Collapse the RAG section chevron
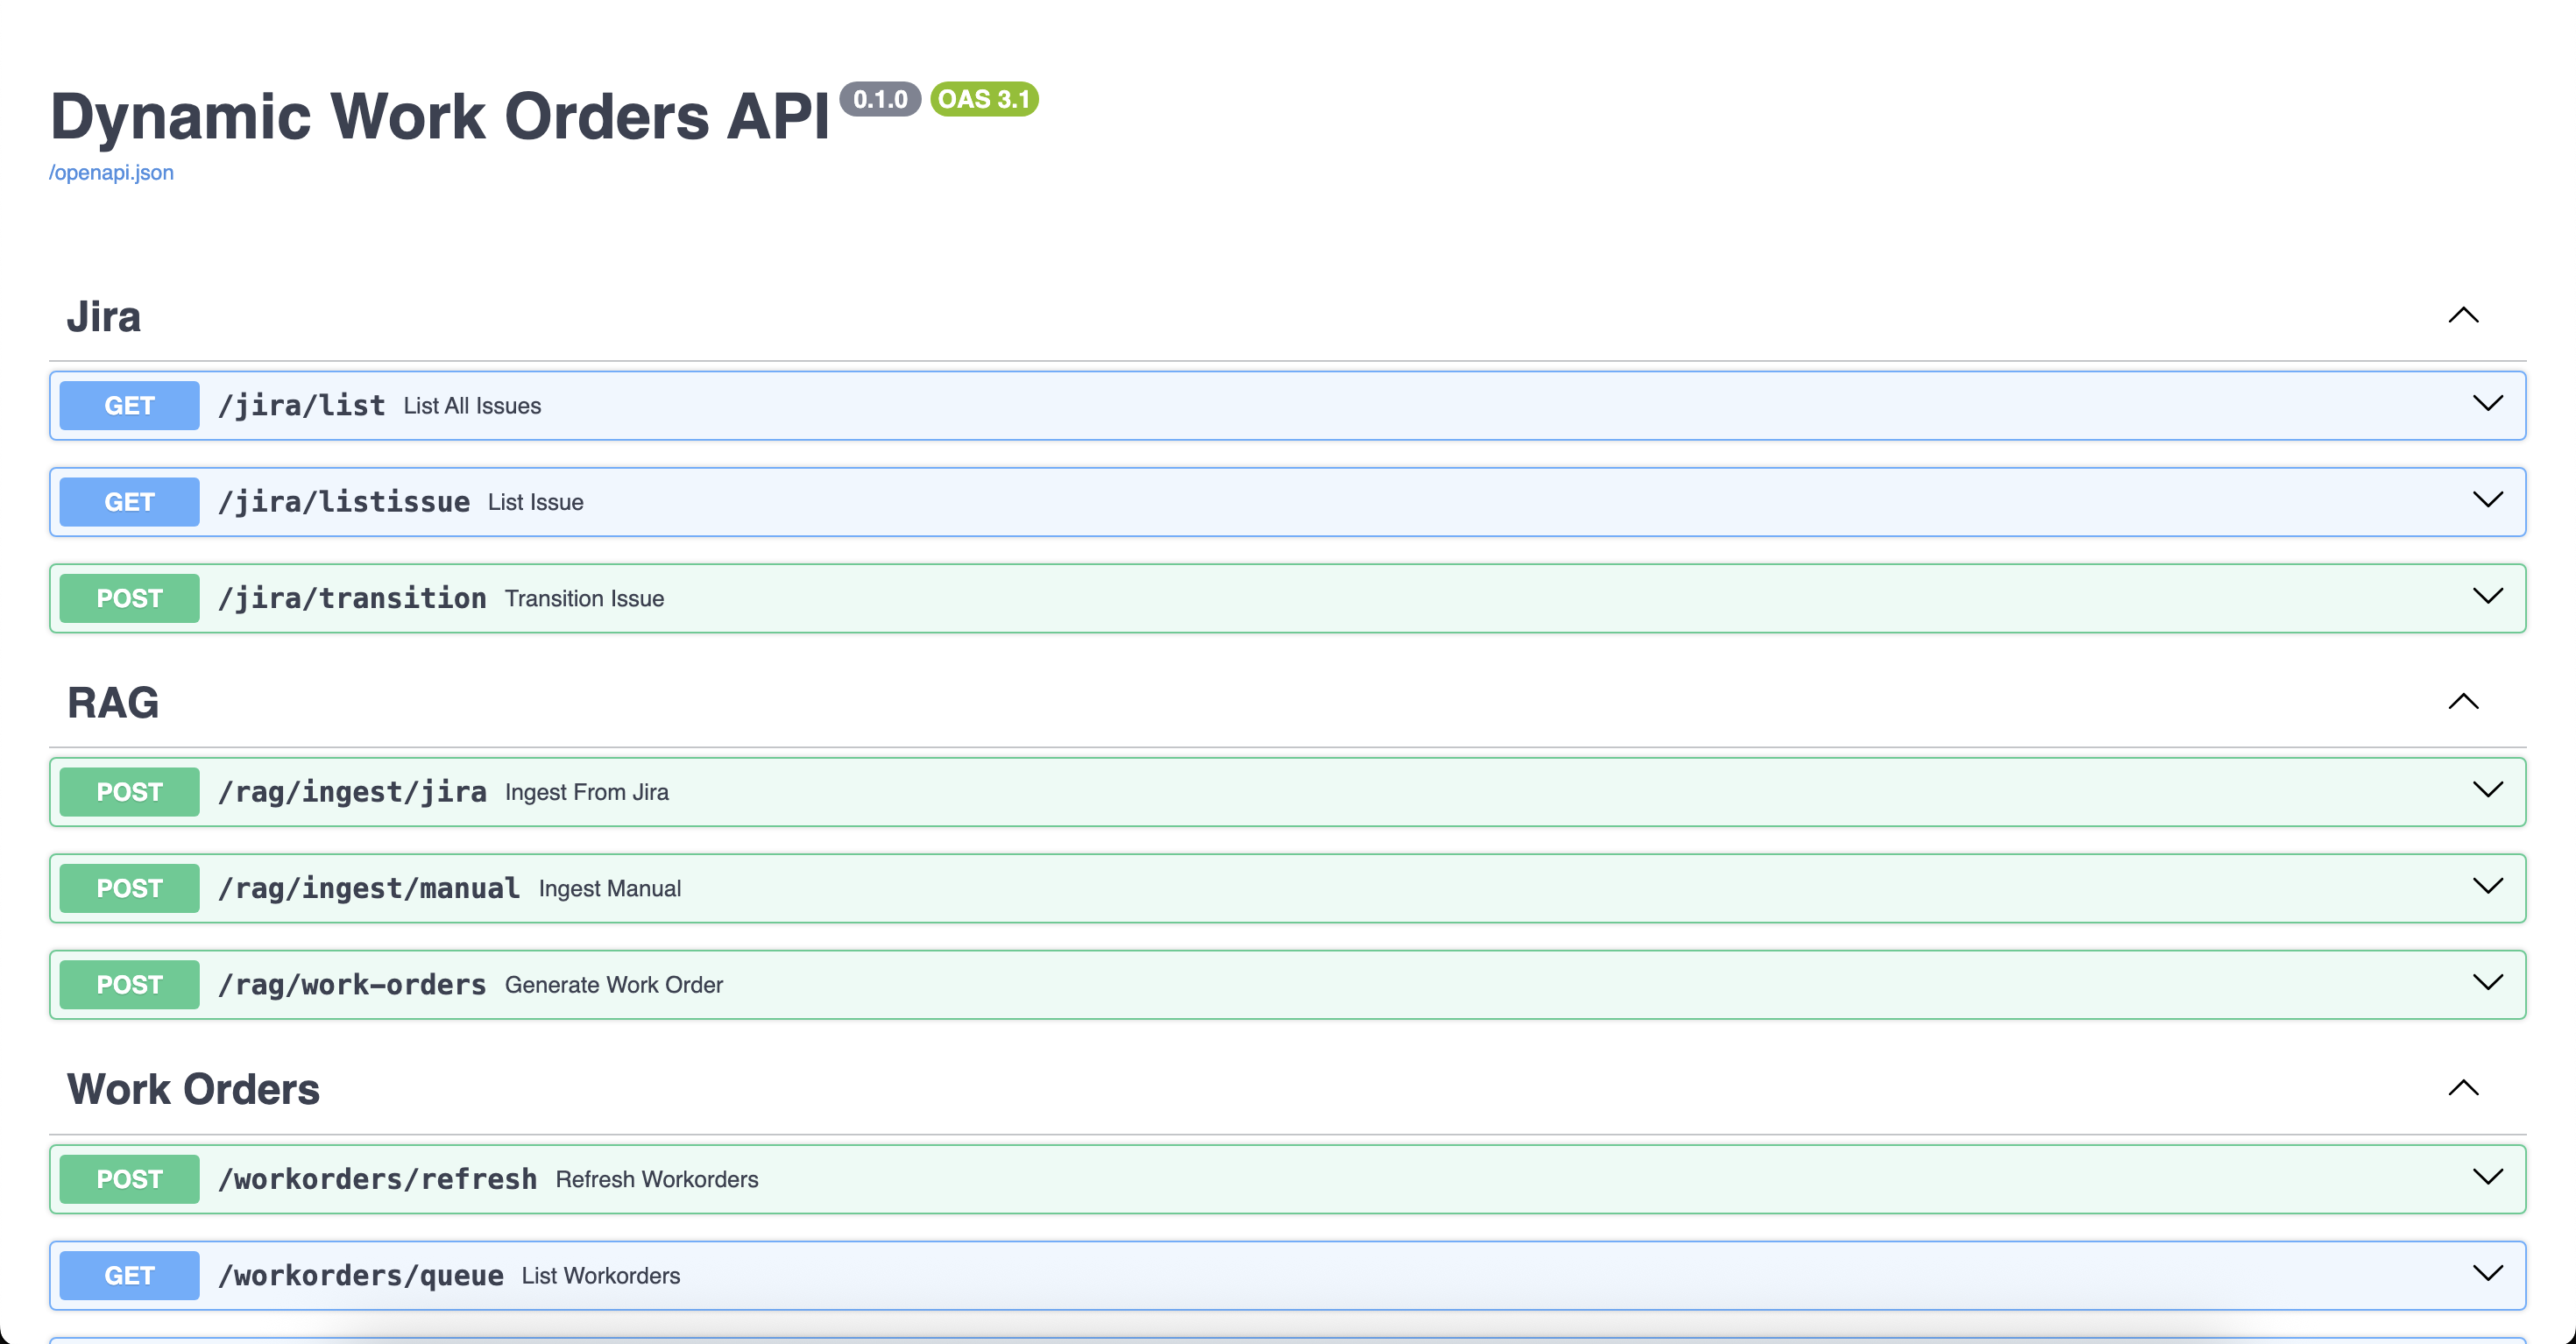This screenshot has width=2576, height=1344. point(2463,702)
